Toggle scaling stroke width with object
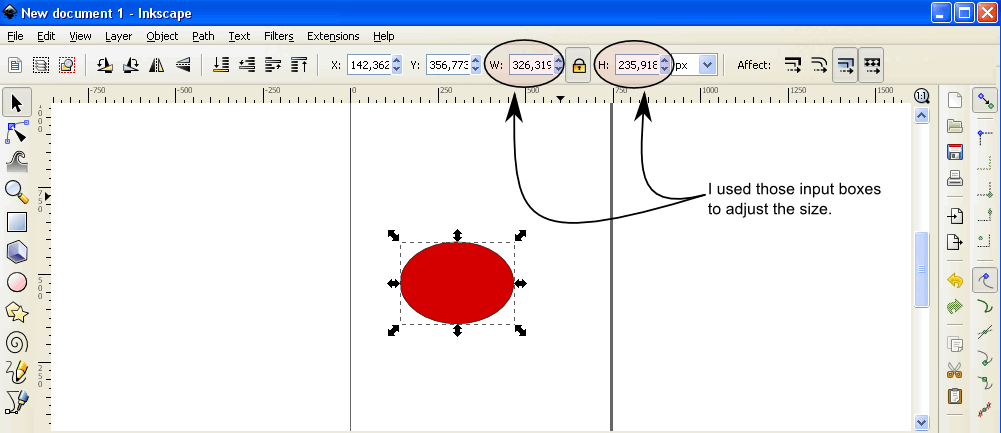 793,65
